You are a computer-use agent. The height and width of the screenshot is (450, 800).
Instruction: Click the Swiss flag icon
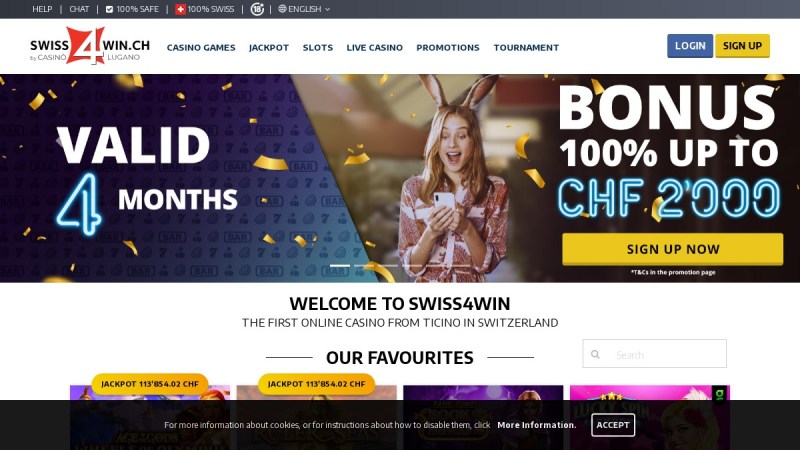180,9
